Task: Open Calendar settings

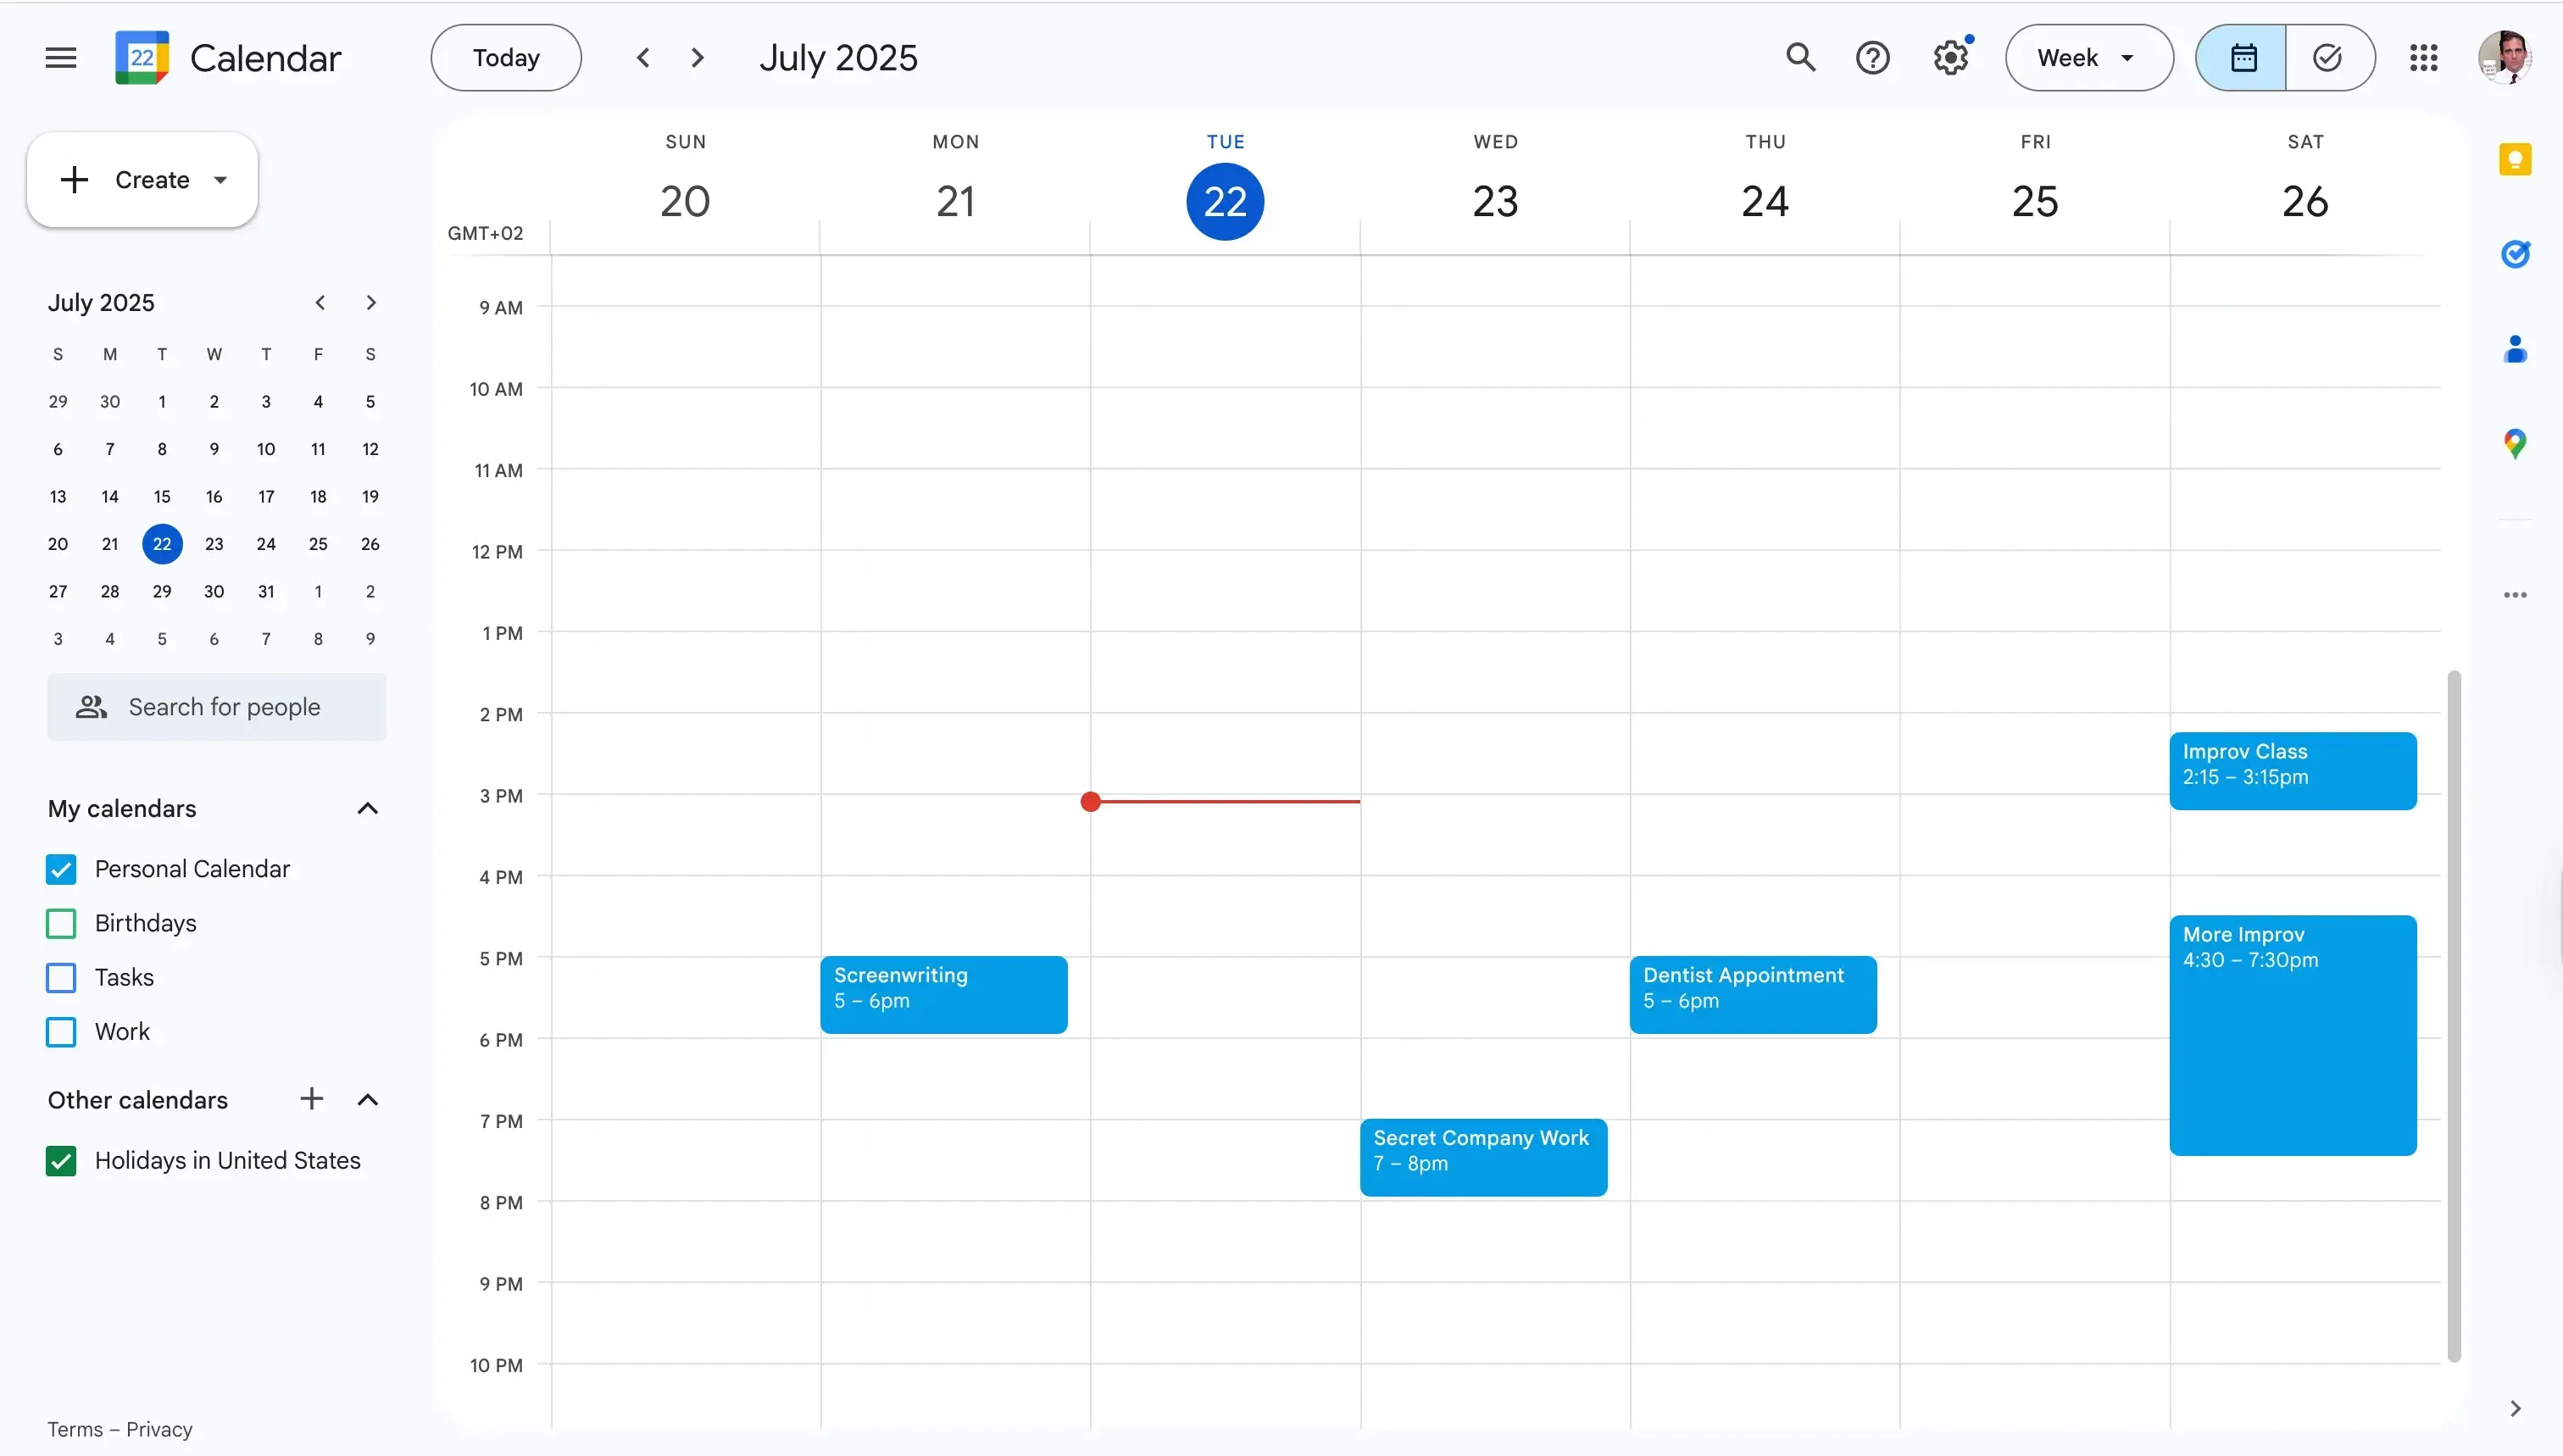Action: tap(1950, 57)
